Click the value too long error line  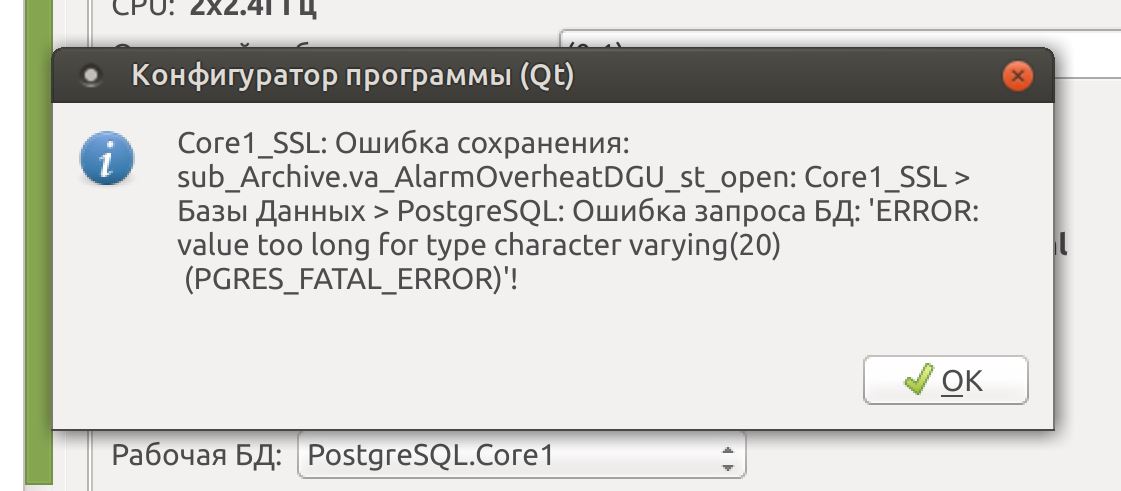point(478,245)
